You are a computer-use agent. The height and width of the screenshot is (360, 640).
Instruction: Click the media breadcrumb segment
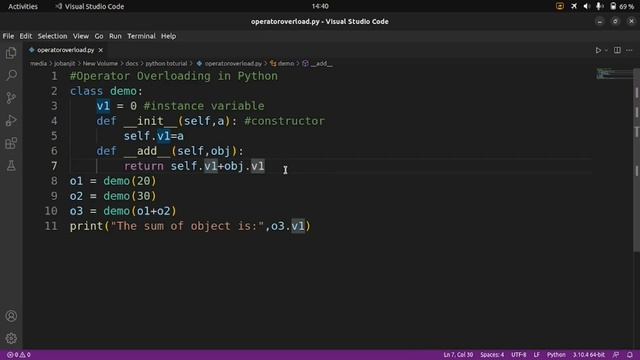pyautogui.click(x=38, y=64)
